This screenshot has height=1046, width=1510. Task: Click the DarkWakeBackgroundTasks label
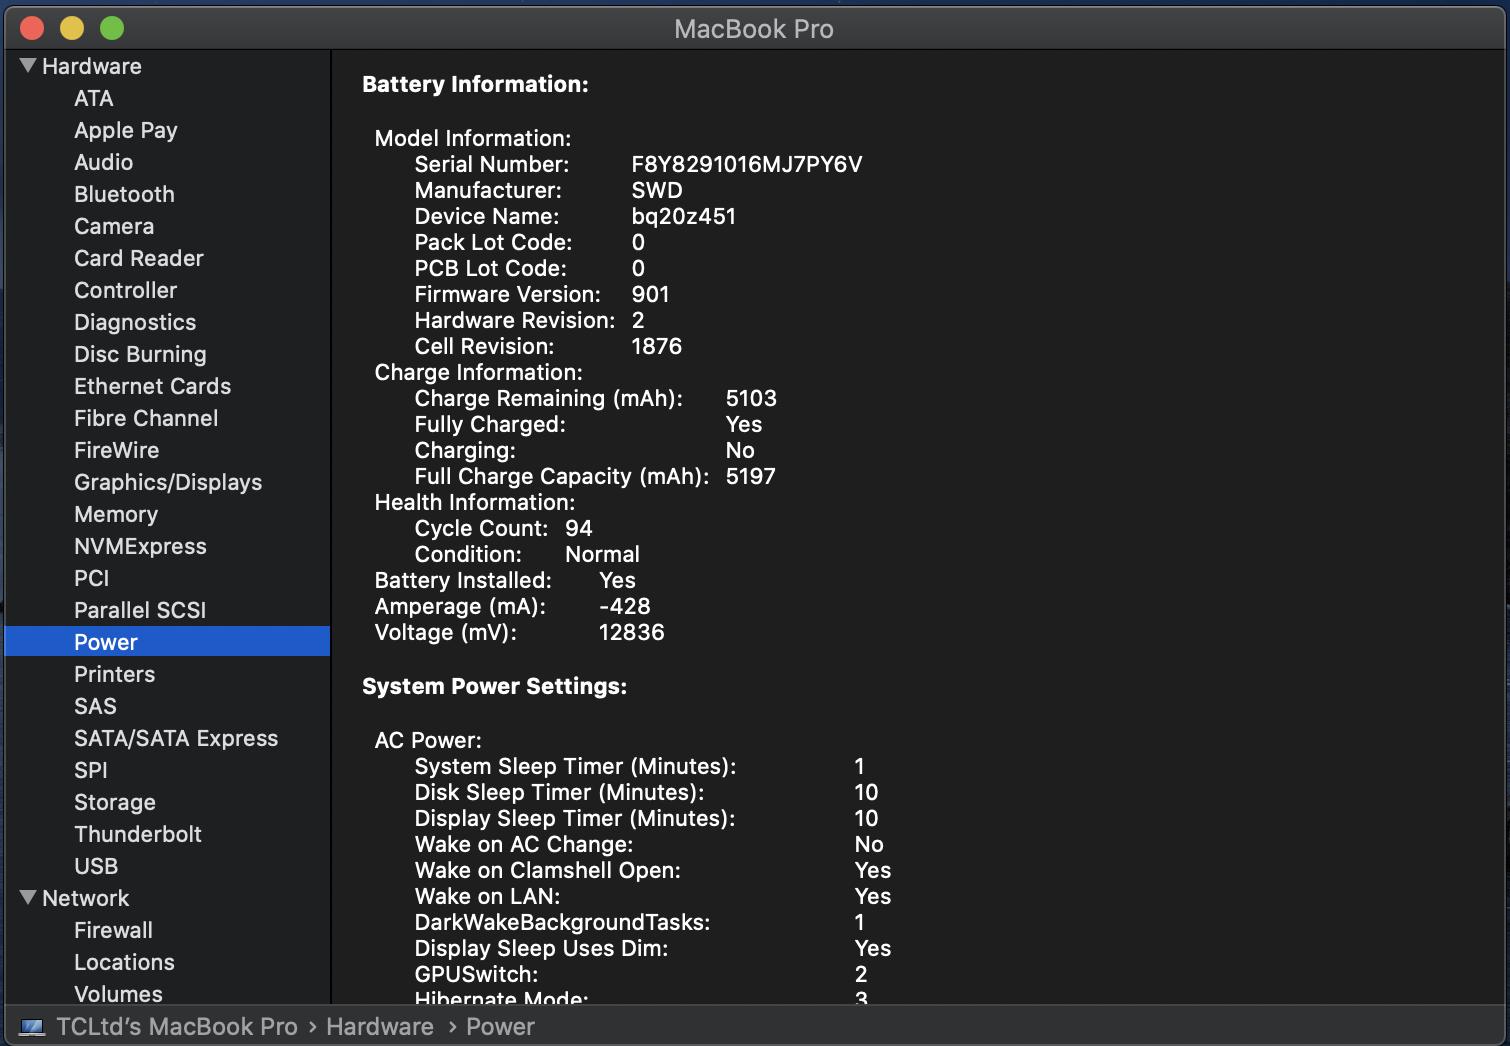pyautogui.click(x=562, y=922)
